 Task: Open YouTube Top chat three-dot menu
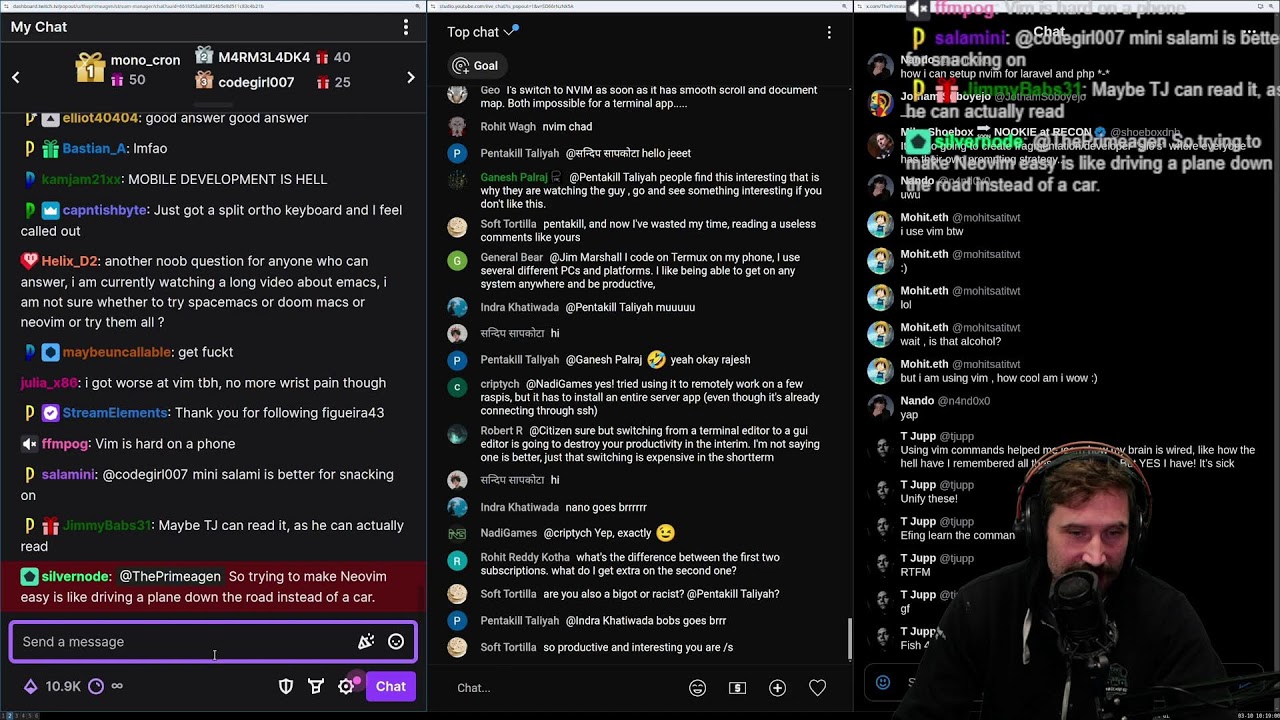coord(829,33)
